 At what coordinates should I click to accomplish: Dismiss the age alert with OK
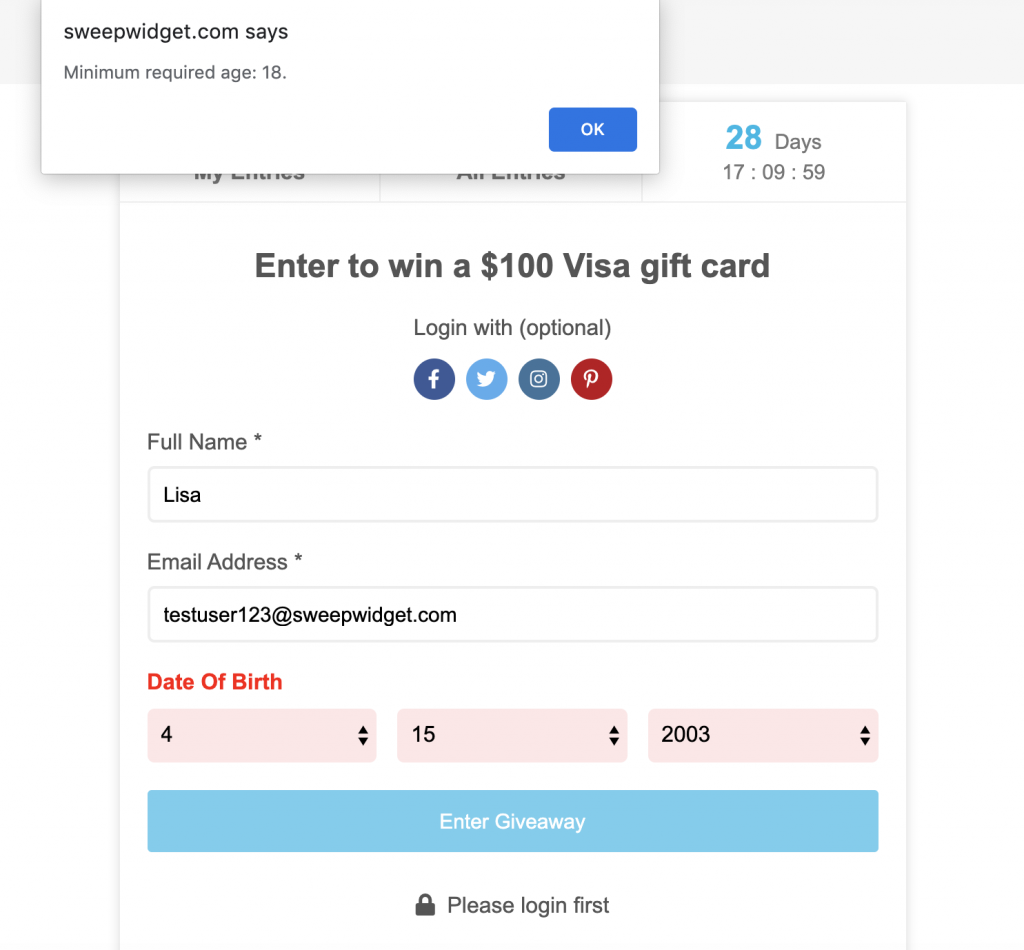pos(592,129)
